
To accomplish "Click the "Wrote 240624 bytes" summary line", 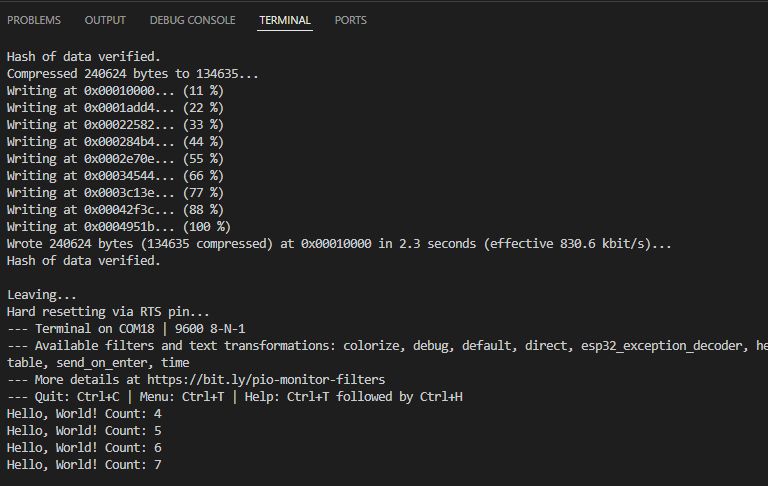I will click(x=340, y=244).
